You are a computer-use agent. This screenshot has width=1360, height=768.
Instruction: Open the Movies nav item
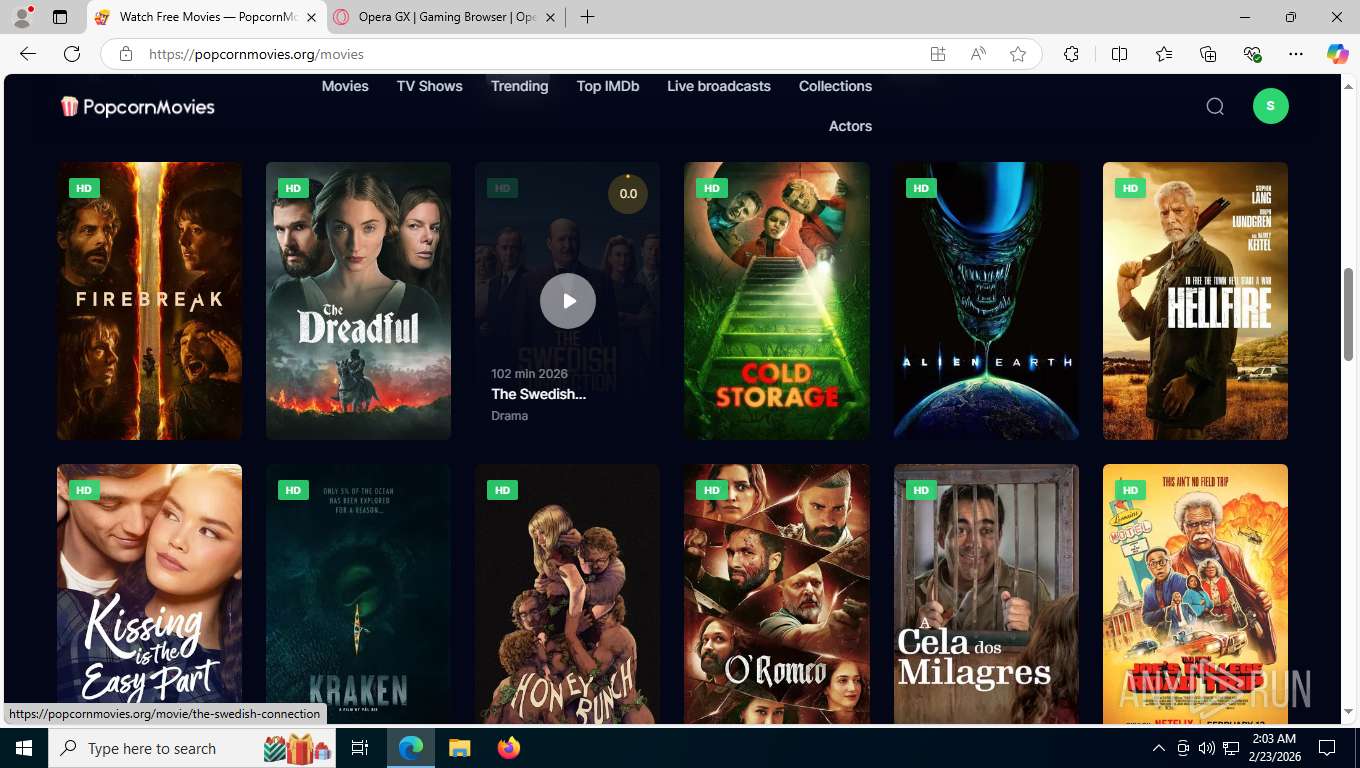[x=345, y=86]
